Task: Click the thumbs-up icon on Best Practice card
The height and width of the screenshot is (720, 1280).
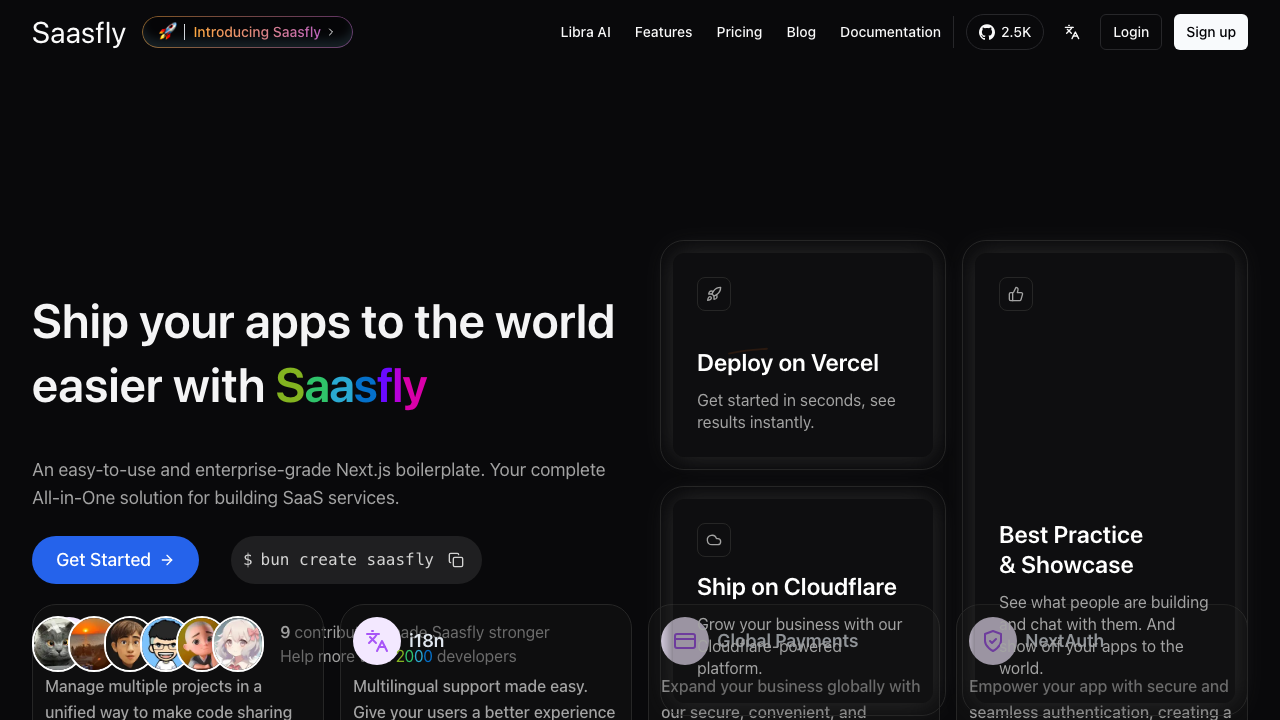Action: click(1016, 293)
